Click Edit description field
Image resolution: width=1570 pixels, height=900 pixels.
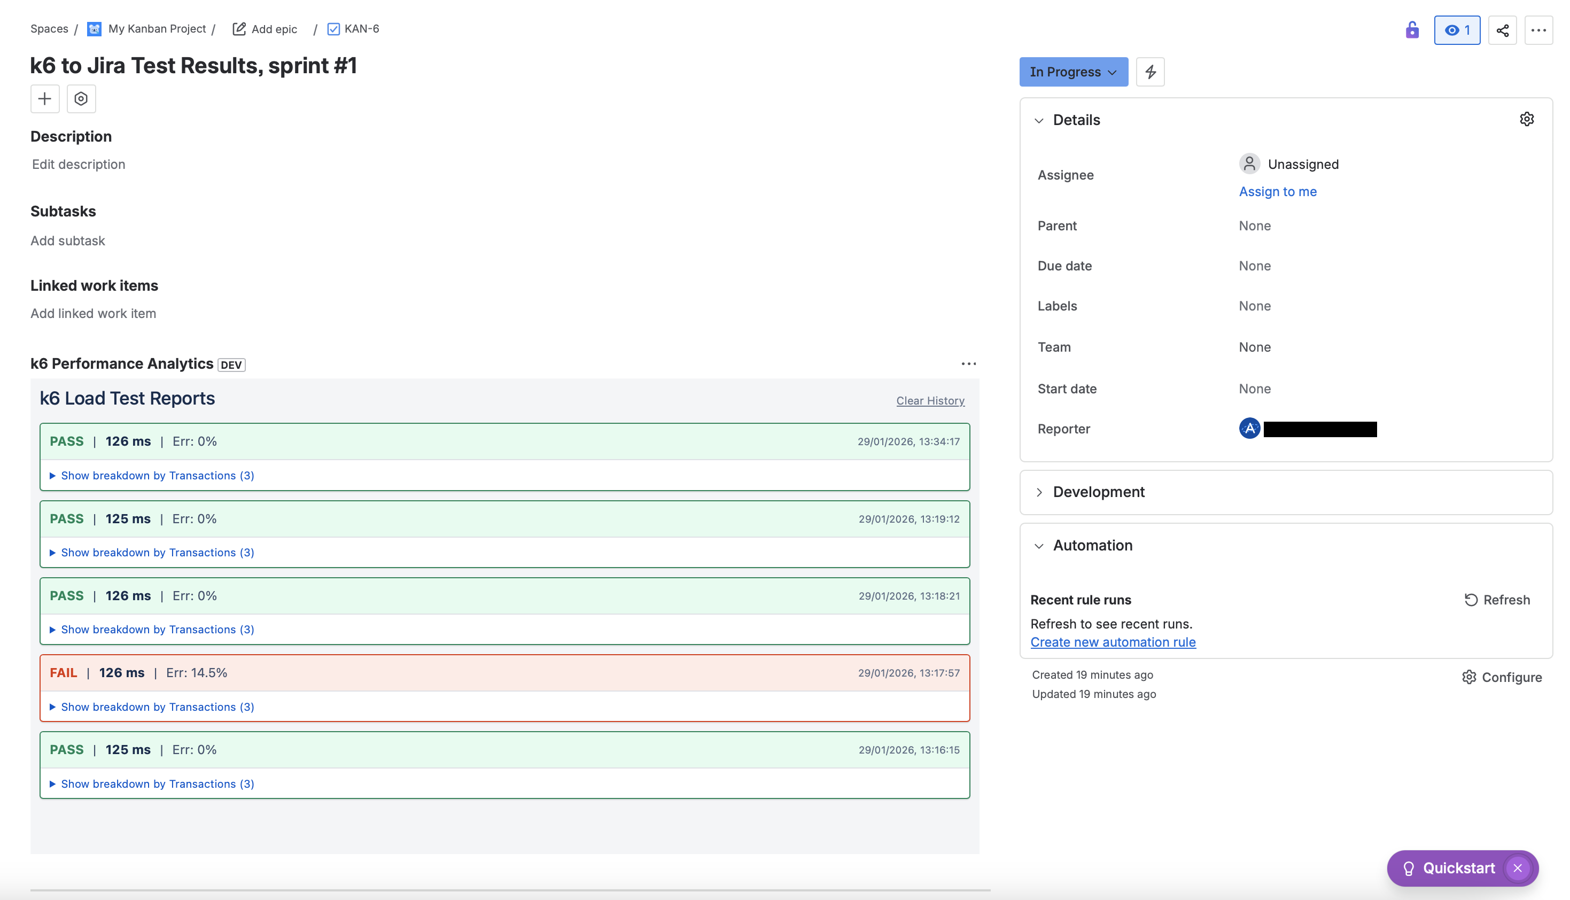(78, 164)
